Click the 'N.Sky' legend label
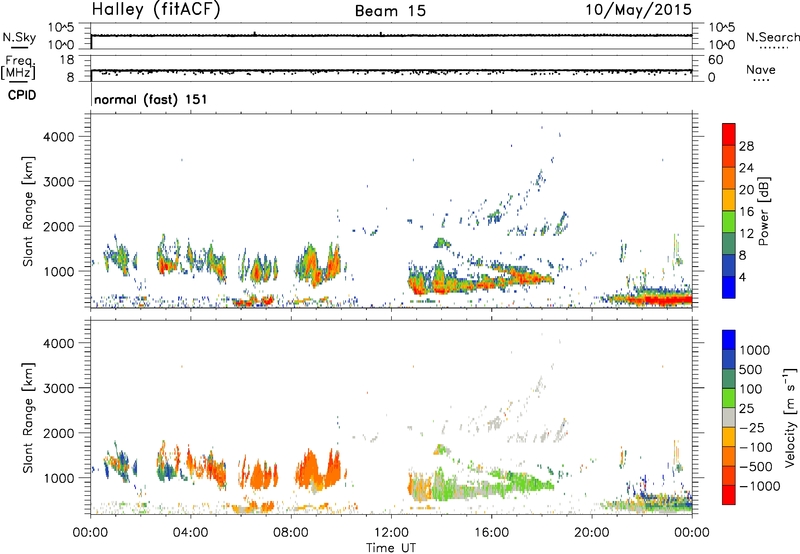 coord(19,37)
